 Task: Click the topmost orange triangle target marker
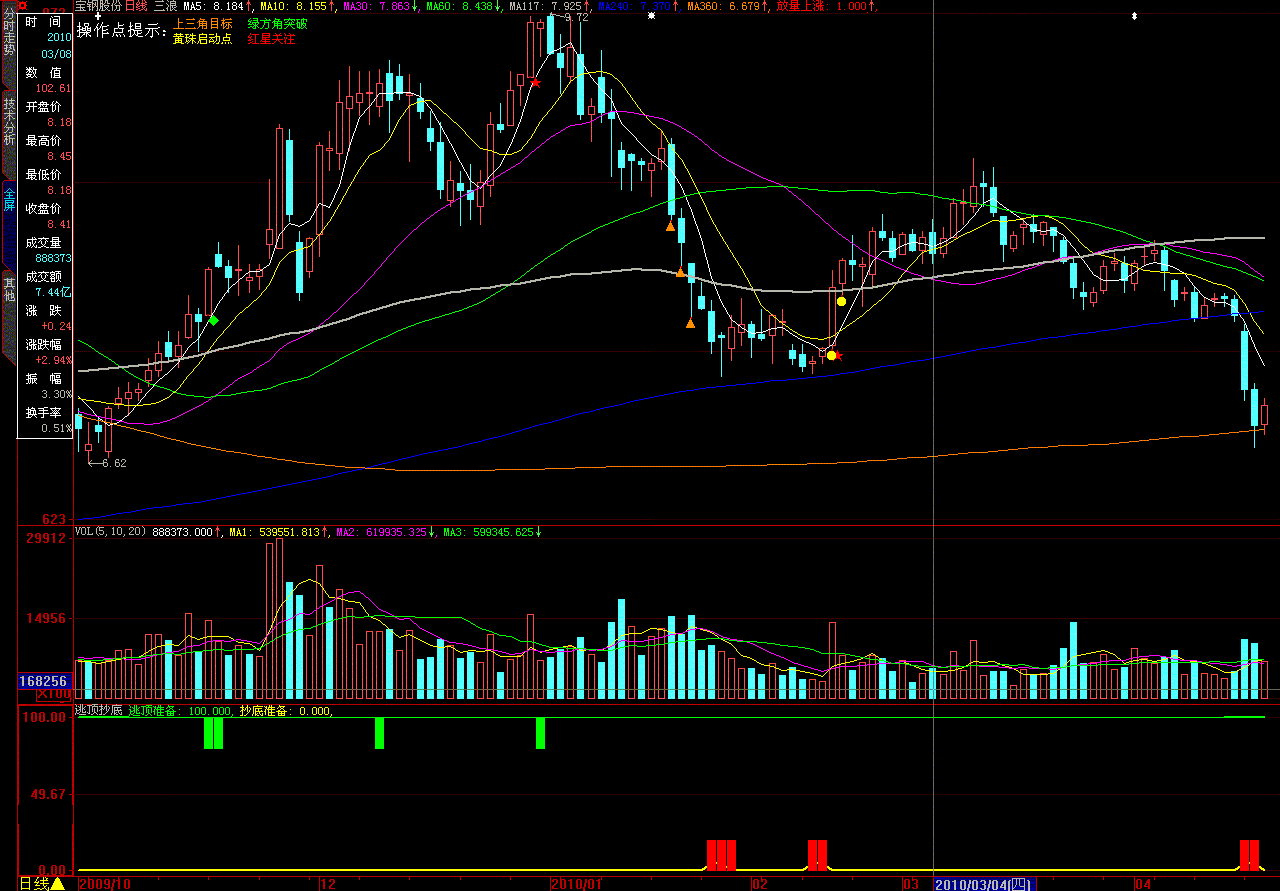click(x=670, y=227)
